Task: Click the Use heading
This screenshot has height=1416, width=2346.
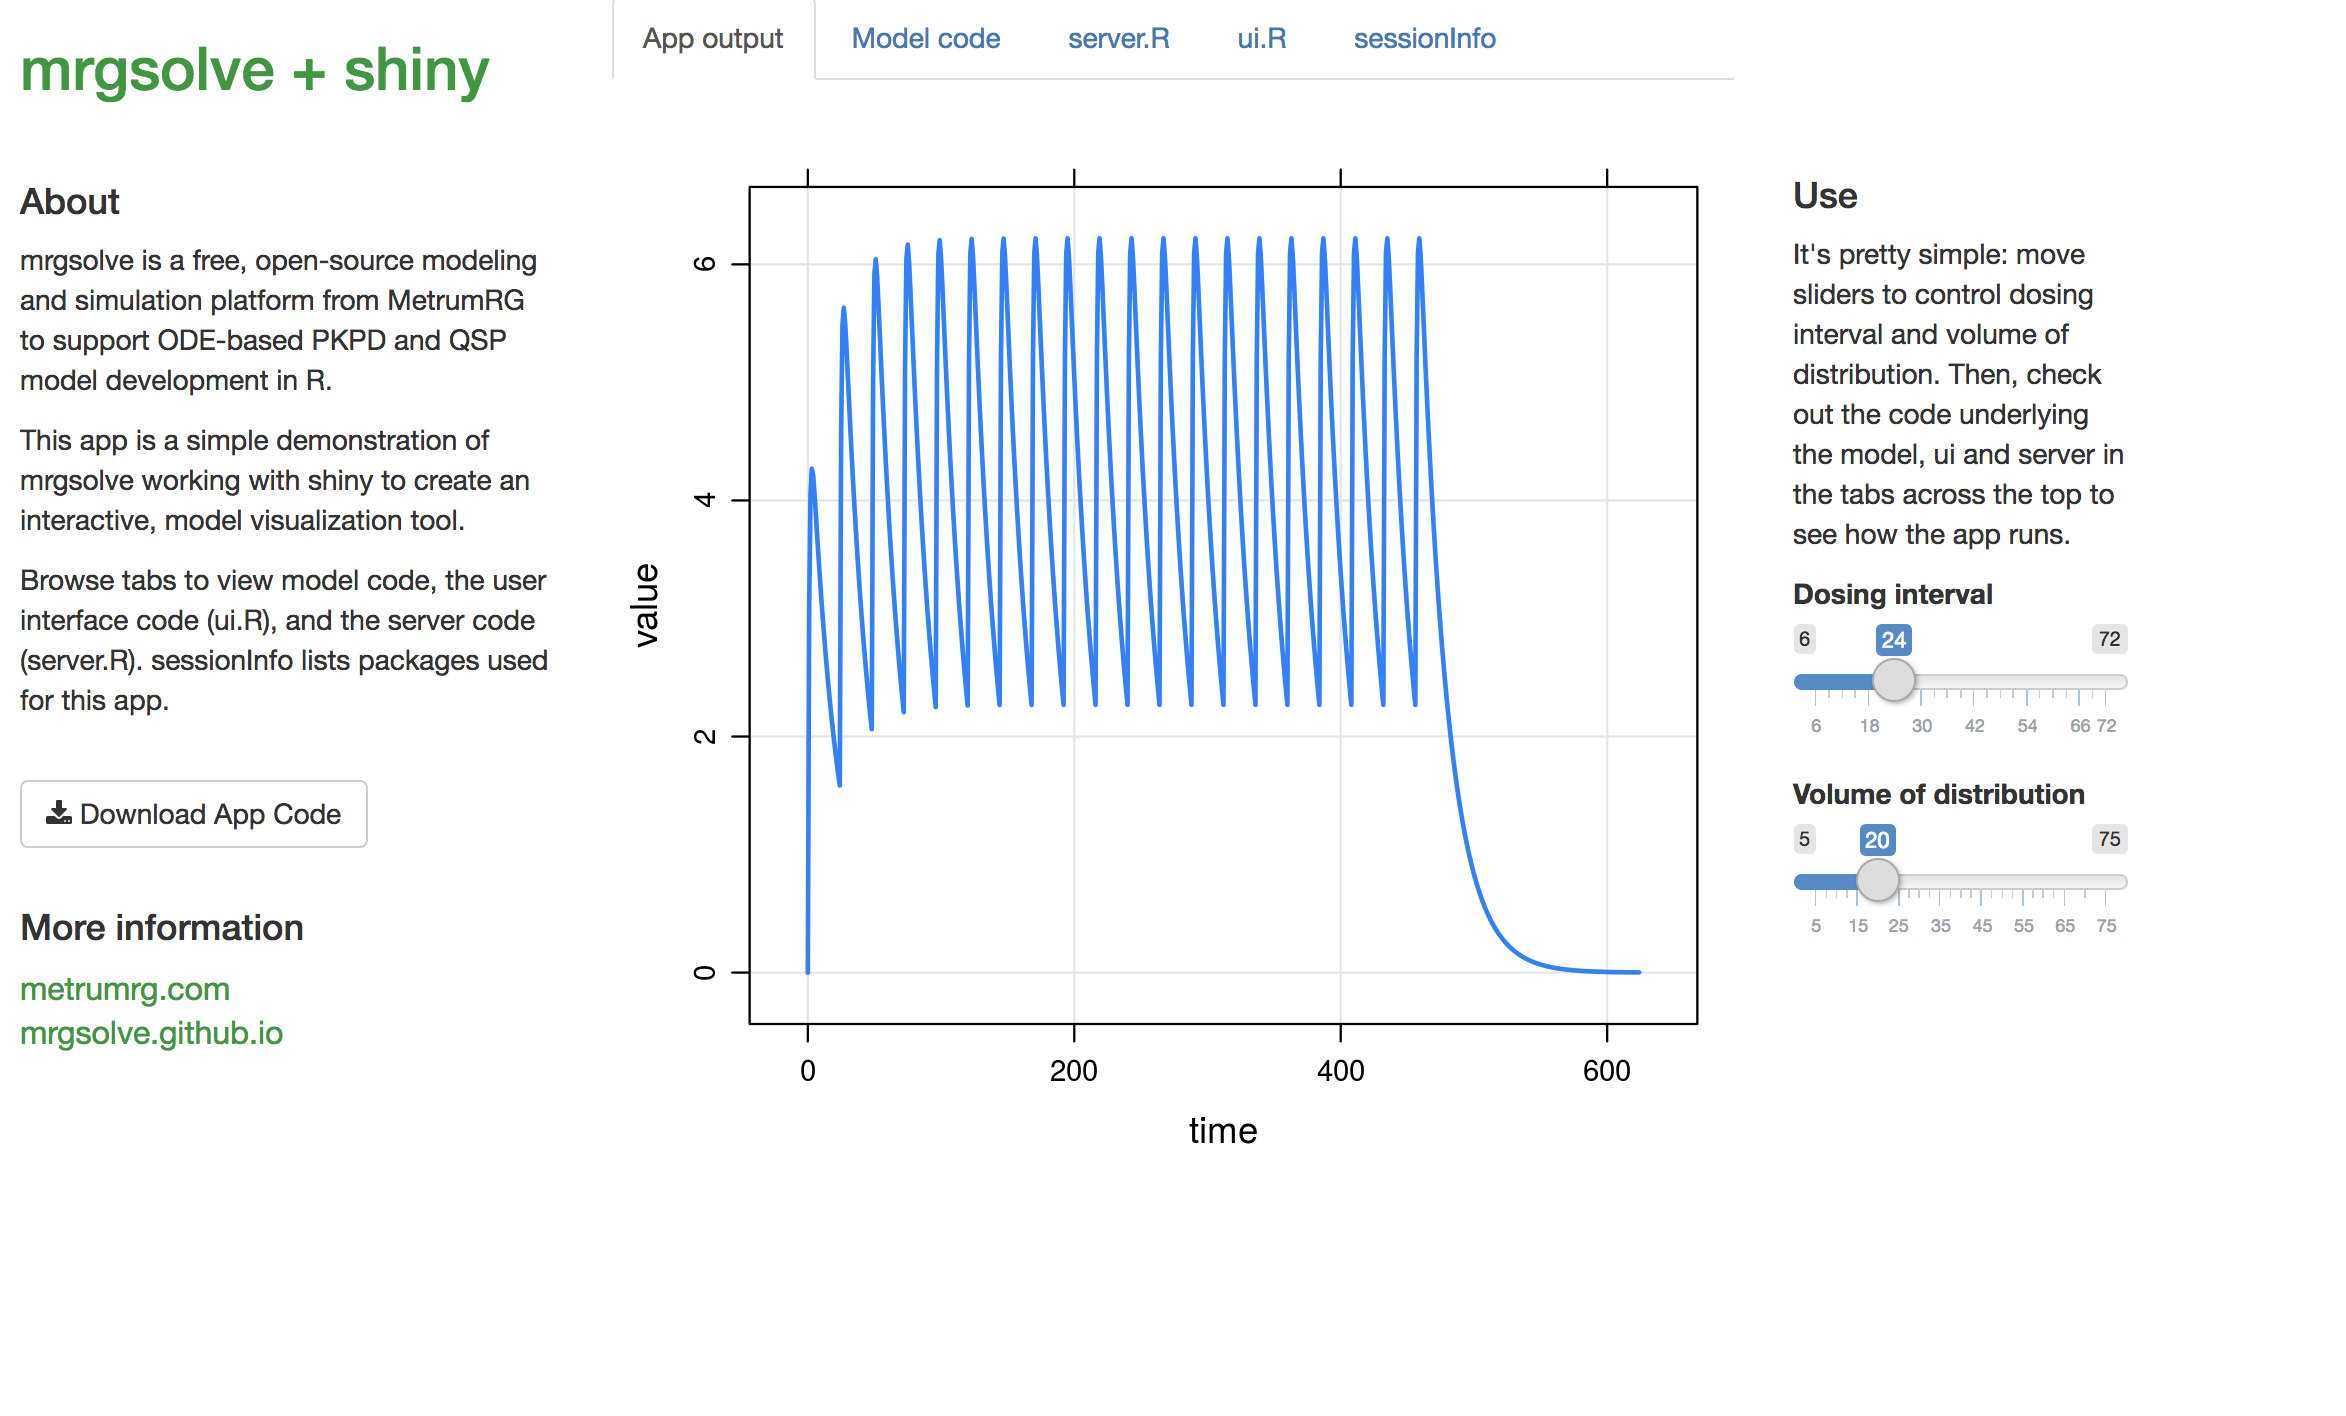Action: coord(1825,196)
